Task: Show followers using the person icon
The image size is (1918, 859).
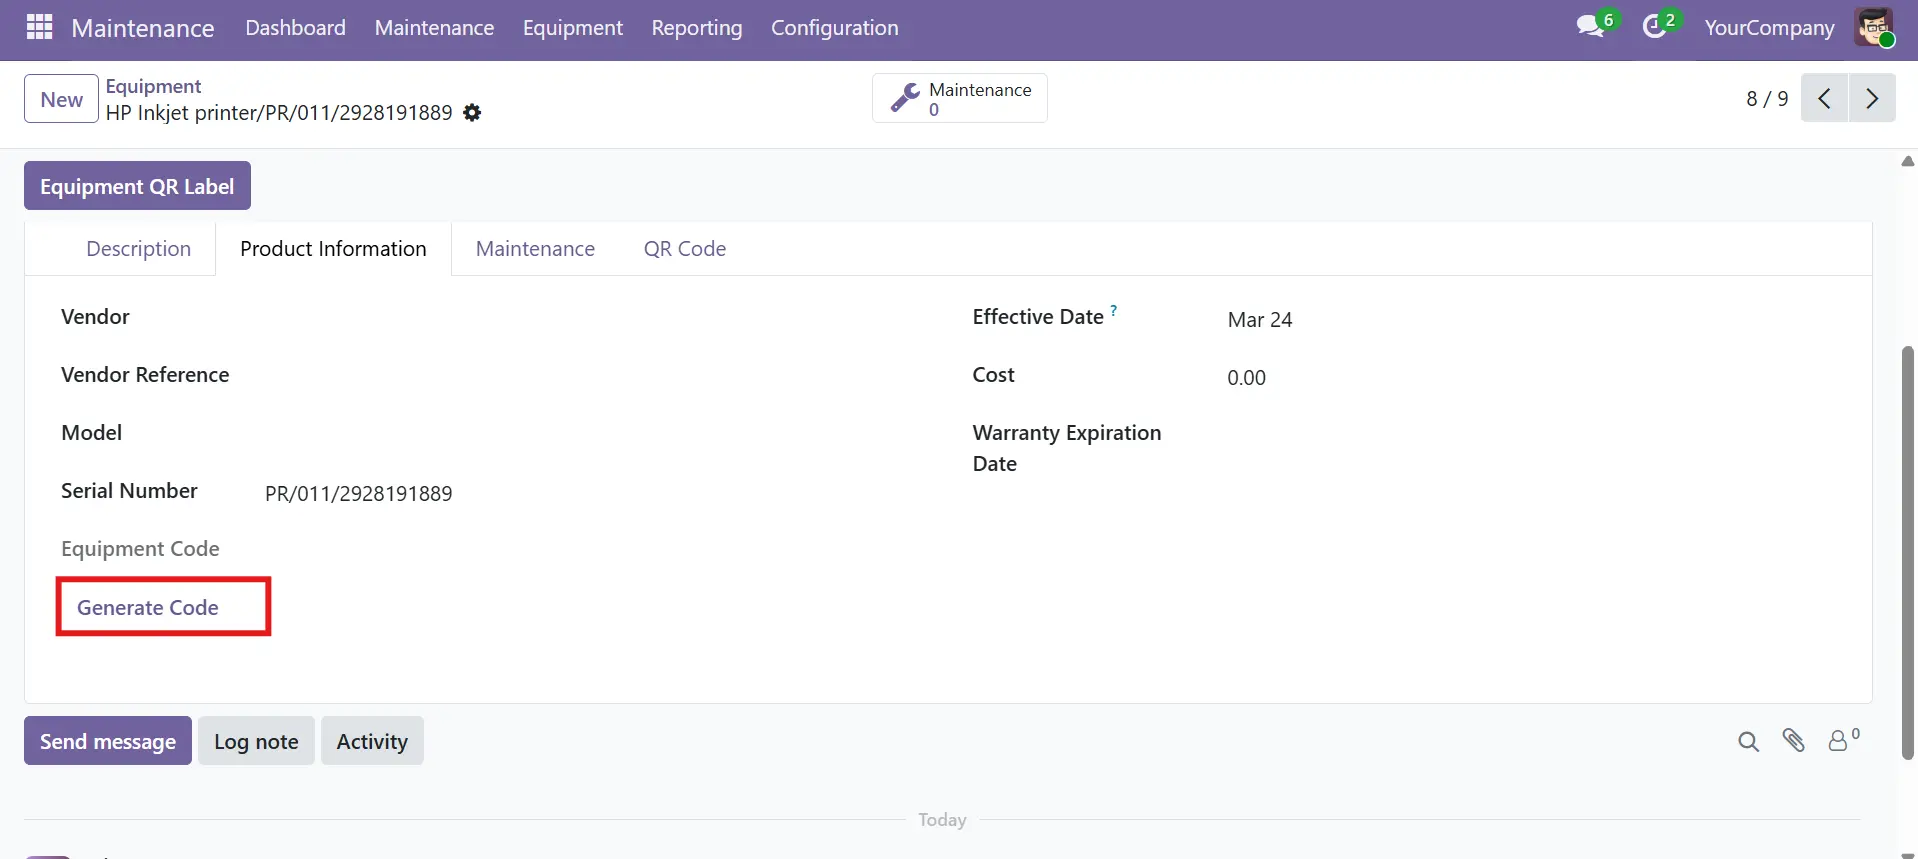Action: click(1839, 740)
